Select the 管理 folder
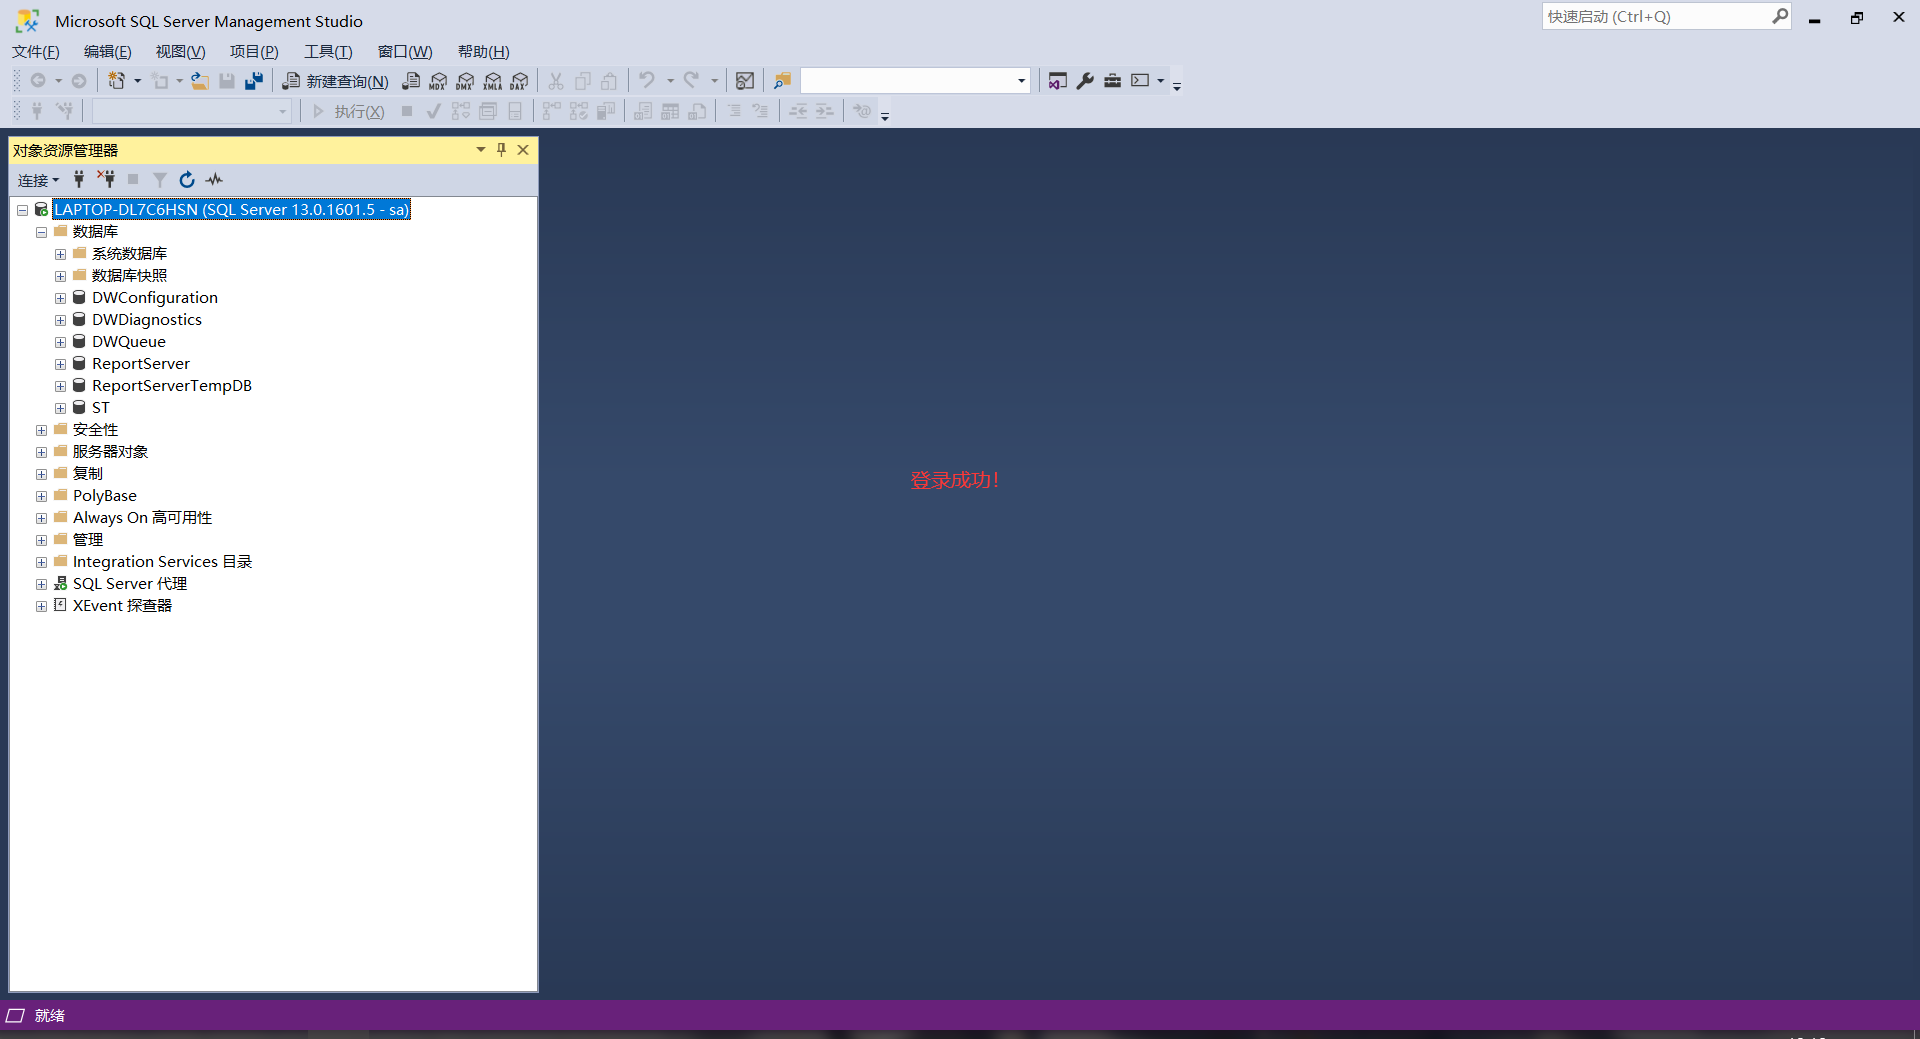This screenshot has height=1039, width=1920. pyautogui.click(x=87, y=540)
